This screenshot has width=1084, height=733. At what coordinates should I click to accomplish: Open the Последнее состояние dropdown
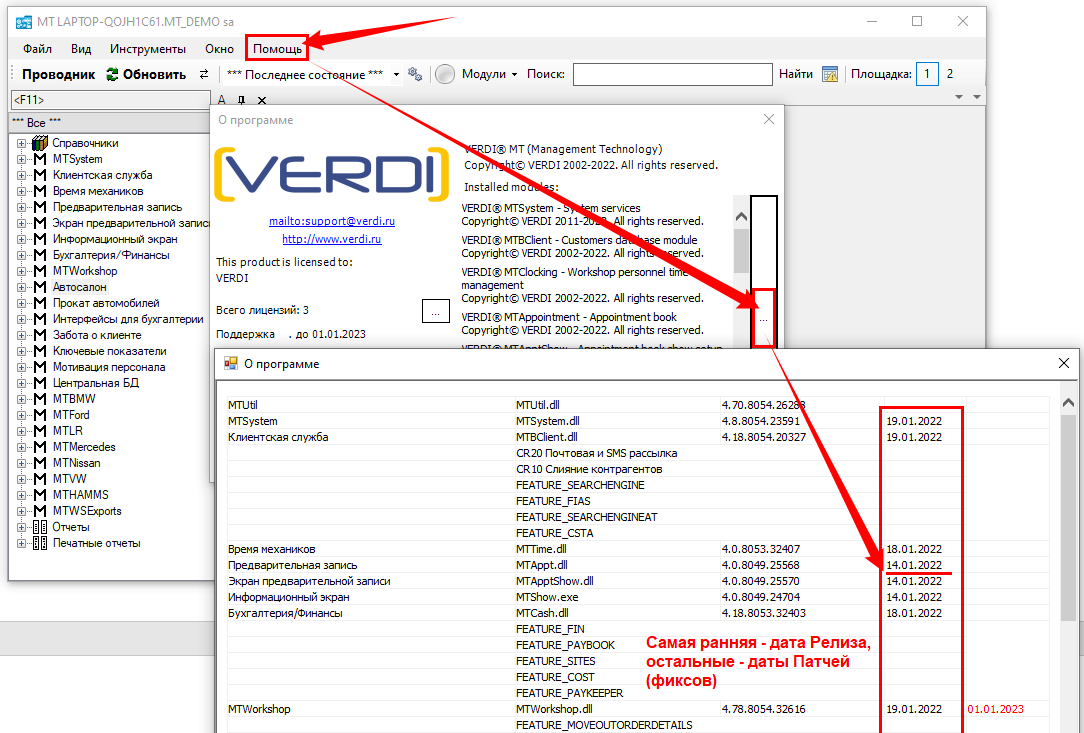tap(396, 74)
